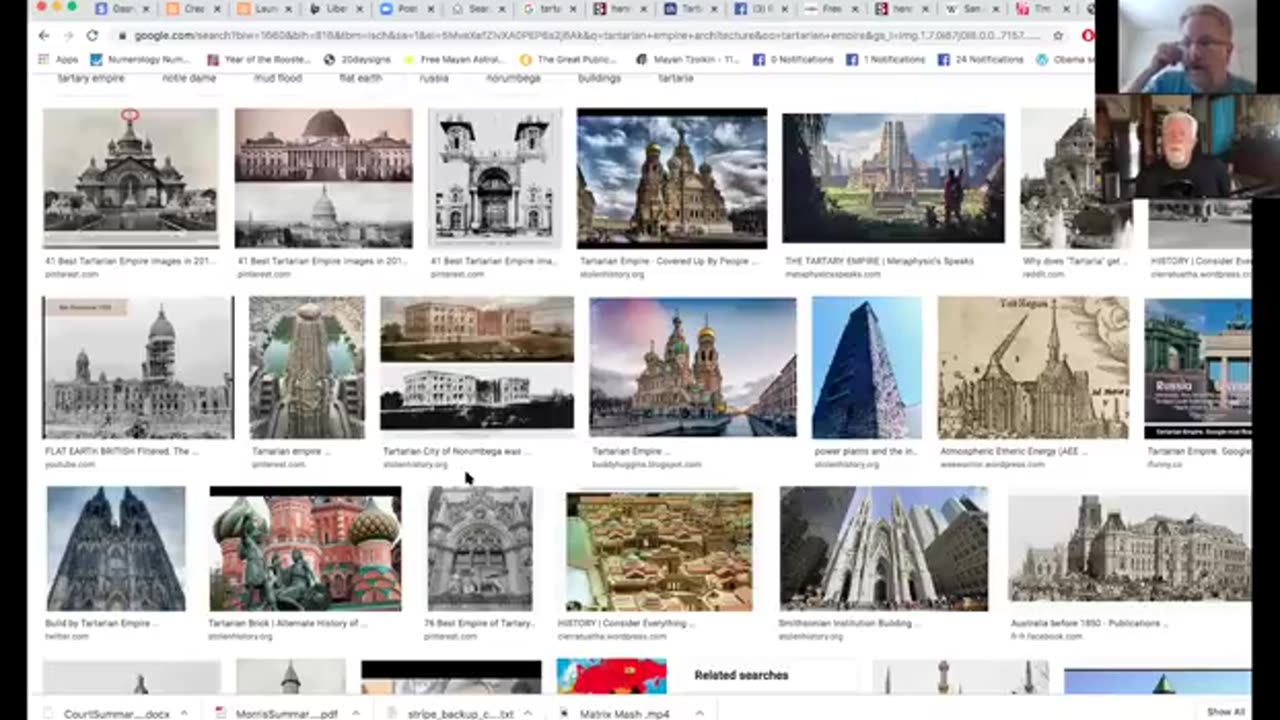Expand options for Matrix Mash mp4 download
The image size is (1280, 720).
tap(699, 713)
